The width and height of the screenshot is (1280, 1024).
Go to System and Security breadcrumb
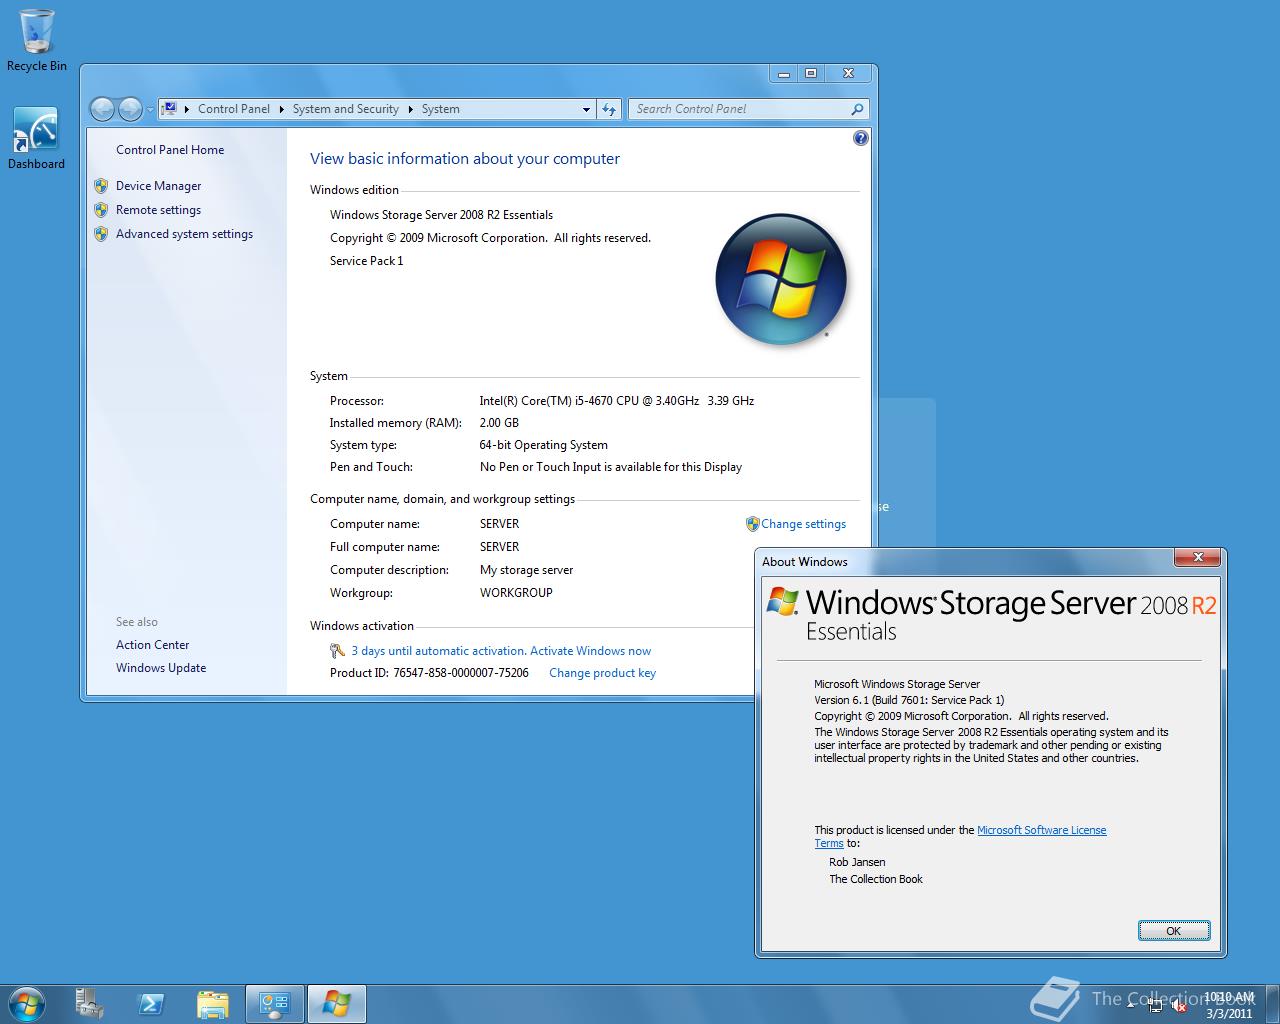346,109
